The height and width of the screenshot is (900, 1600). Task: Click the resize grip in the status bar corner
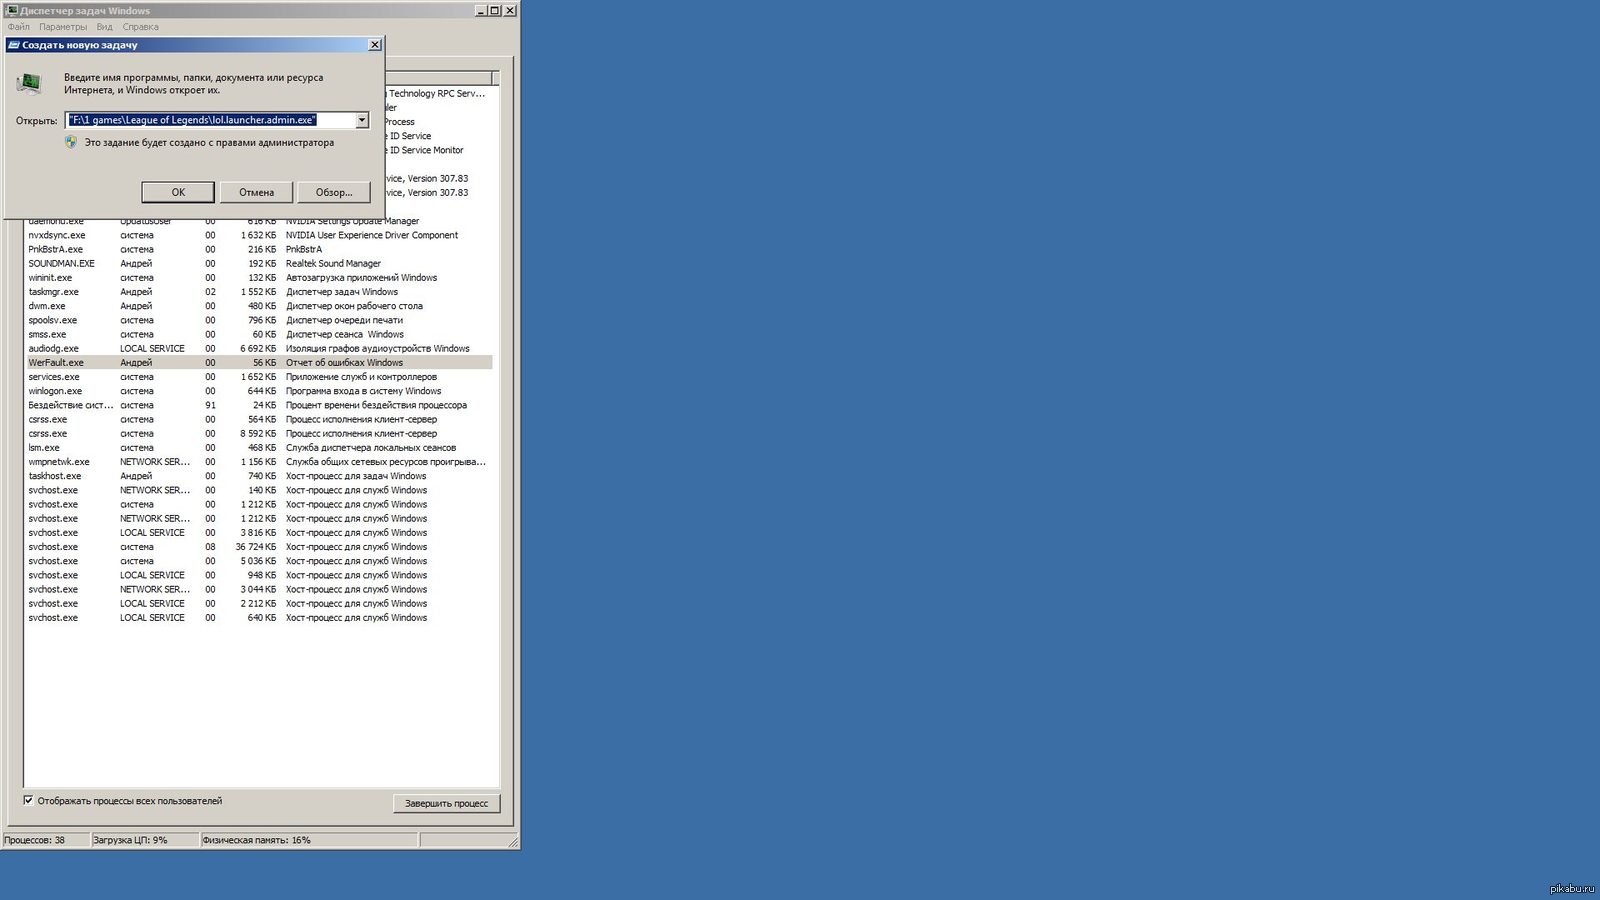click(513, 842)
